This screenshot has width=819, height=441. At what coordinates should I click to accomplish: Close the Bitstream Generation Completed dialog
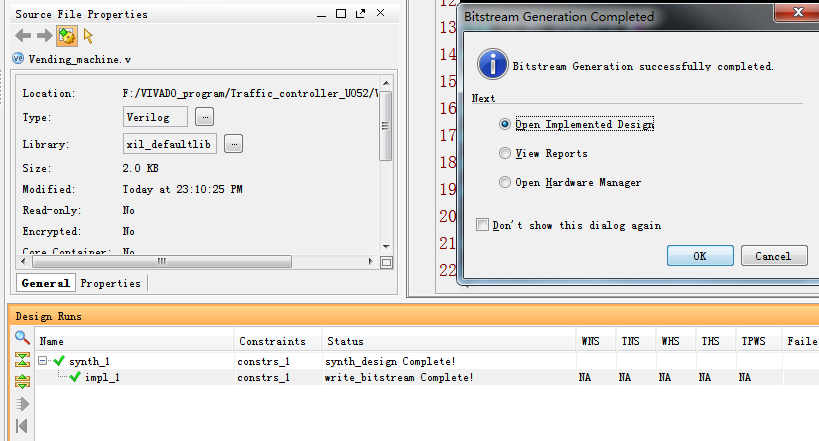click(798, 13)
